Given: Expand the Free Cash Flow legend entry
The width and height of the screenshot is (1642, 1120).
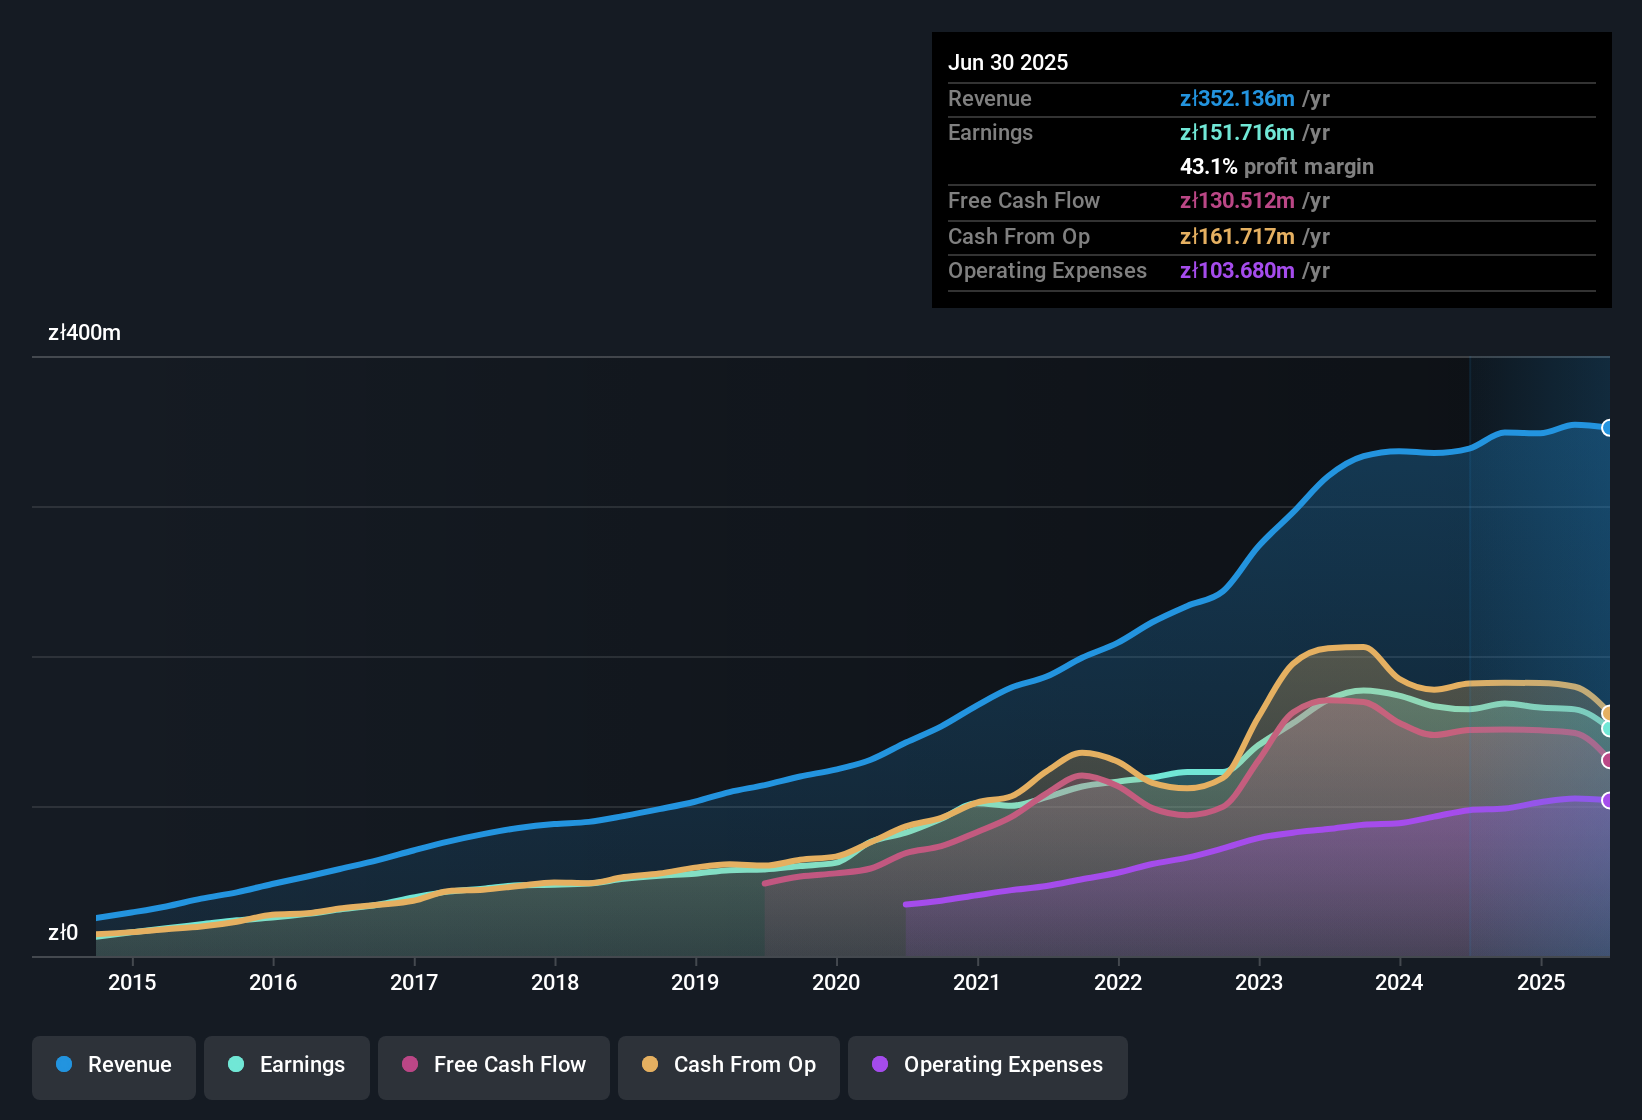Looking at the screenshot, I should pyautogui.click(x=493, y=1065).
